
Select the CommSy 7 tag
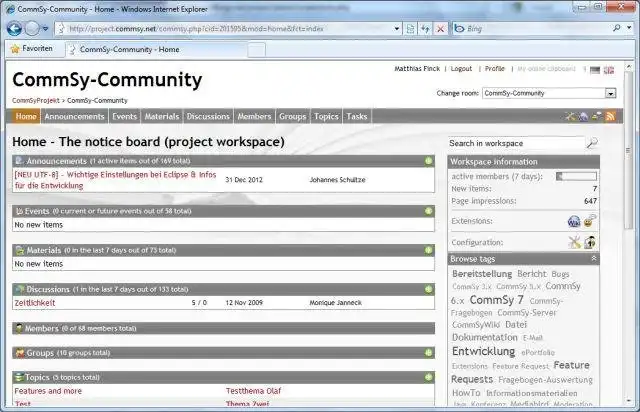pos(496,300)
